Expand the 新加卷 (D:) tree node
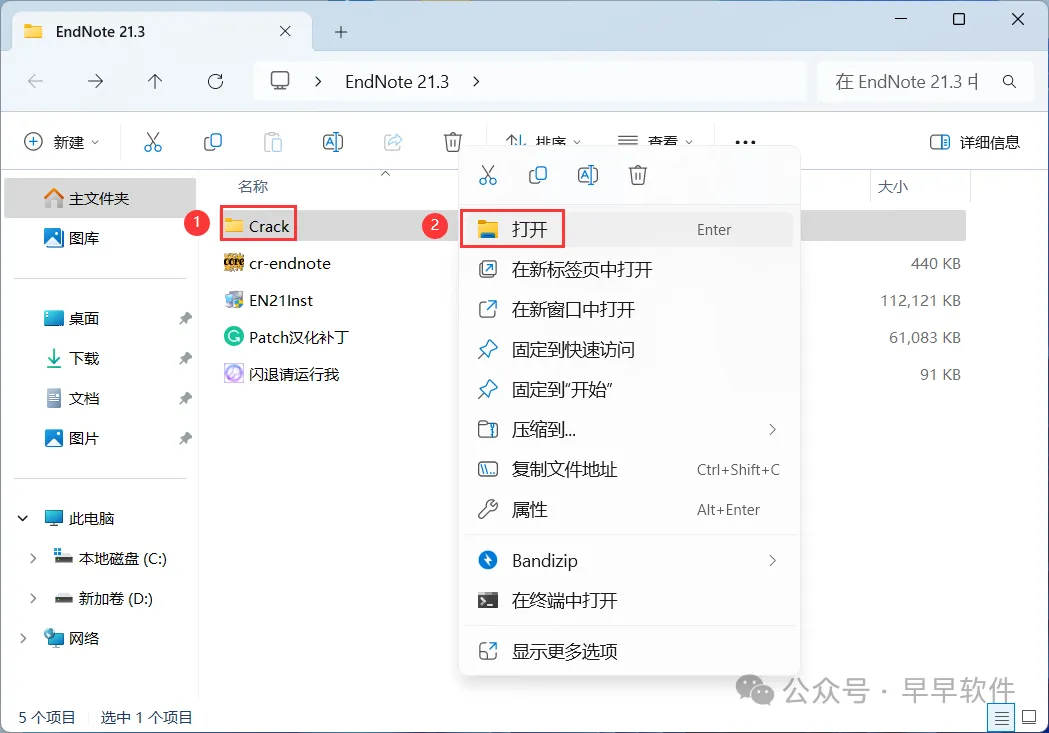Viewport: 1049px width, 733px height. [x=33, y=599]
